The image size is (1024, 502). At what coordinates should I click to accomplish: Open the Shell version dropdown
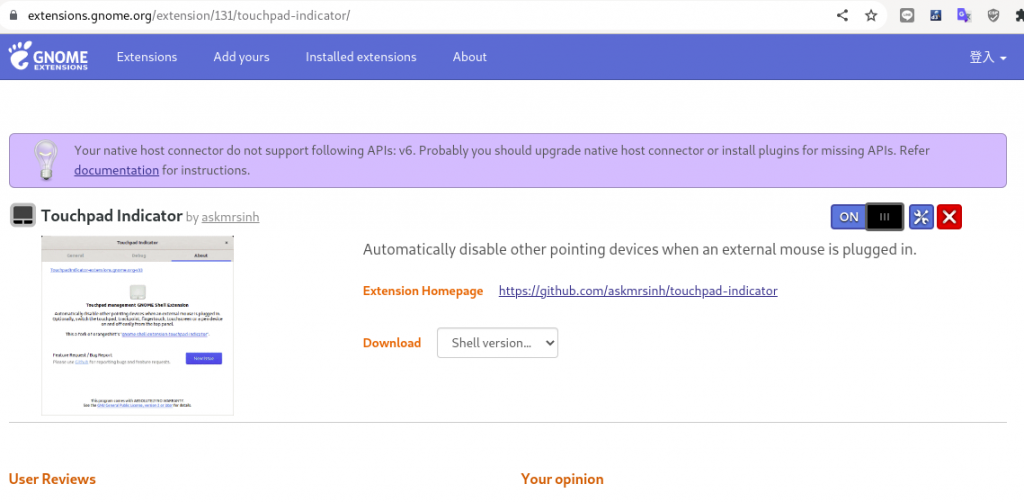[497, 343]
